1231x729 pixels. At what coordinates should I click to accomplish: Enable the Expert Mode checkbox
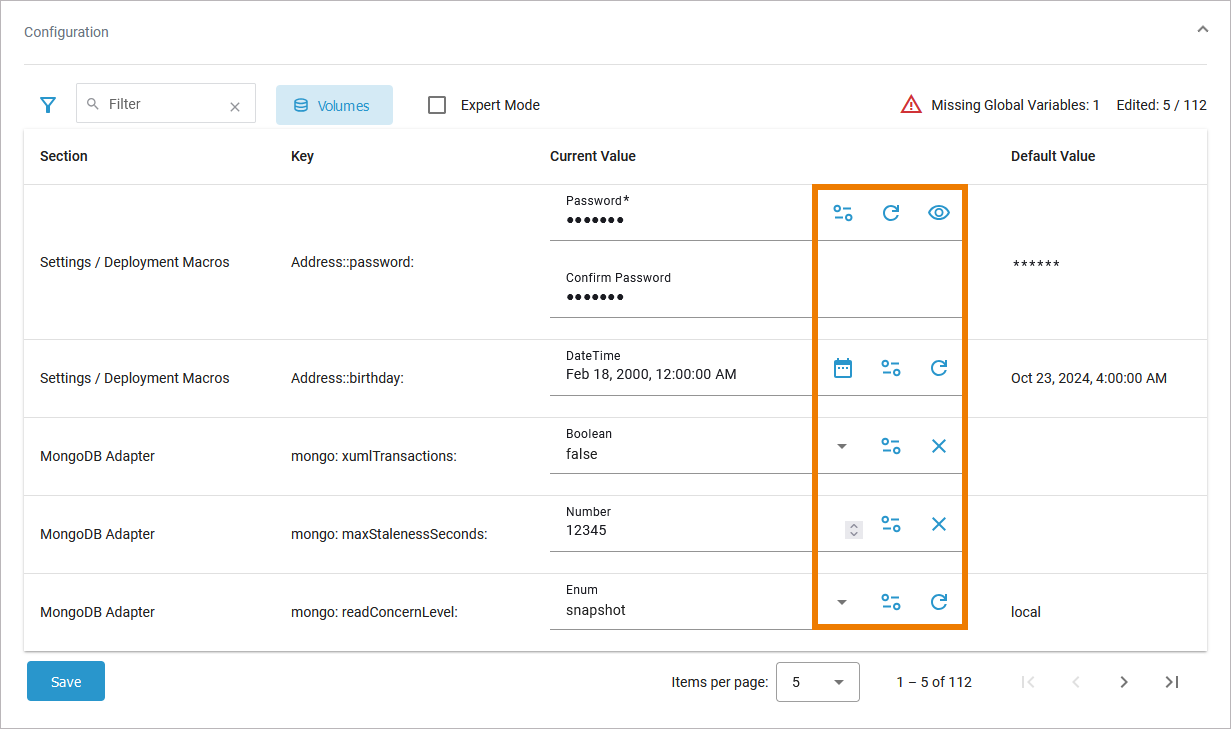click(x=437, y=105)
